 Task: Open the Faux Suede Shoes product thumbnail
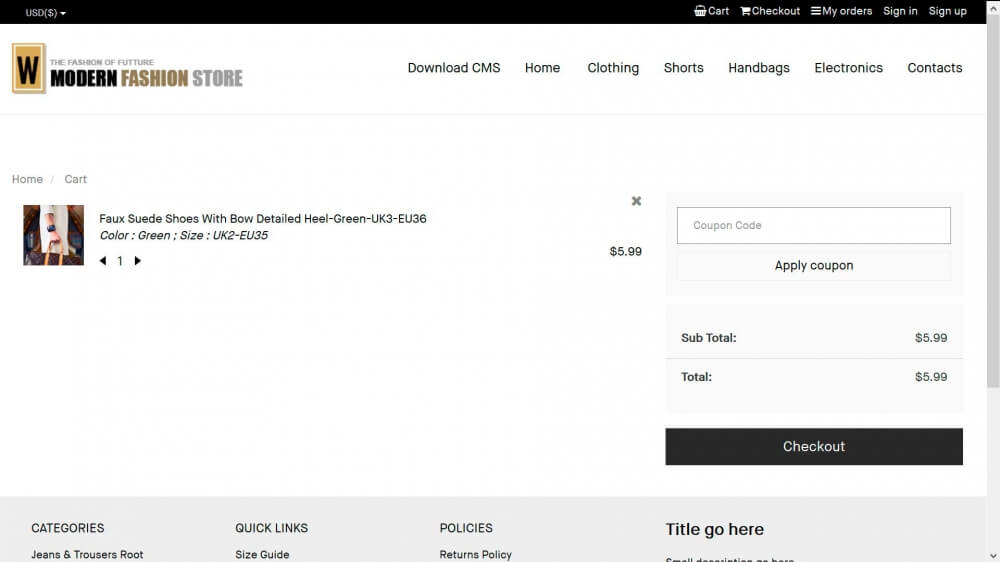point(54,235)
